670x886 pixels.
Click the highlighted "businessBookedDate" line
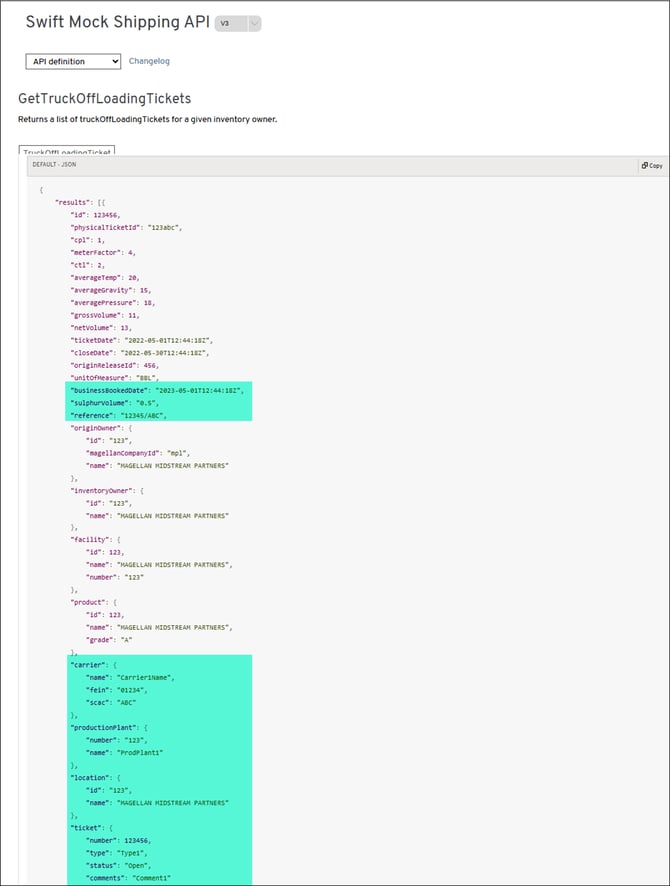(156, 389)
